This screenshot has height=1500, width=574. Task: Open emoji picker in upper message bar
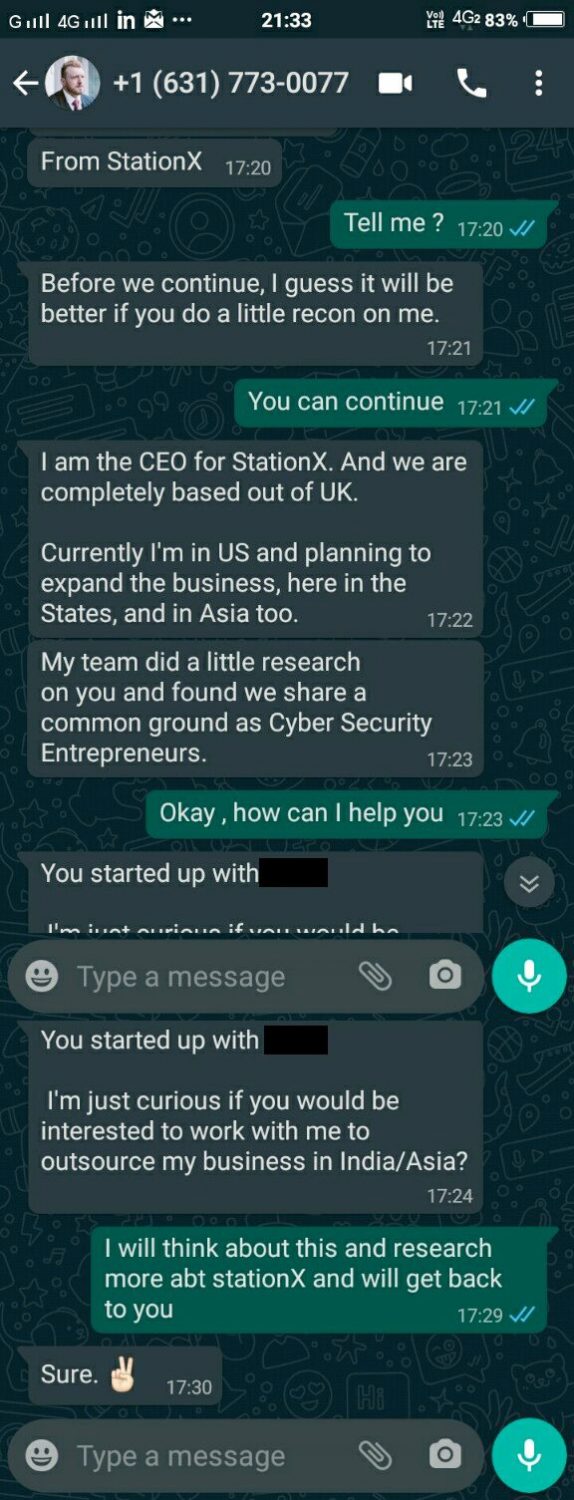[41, 976]
